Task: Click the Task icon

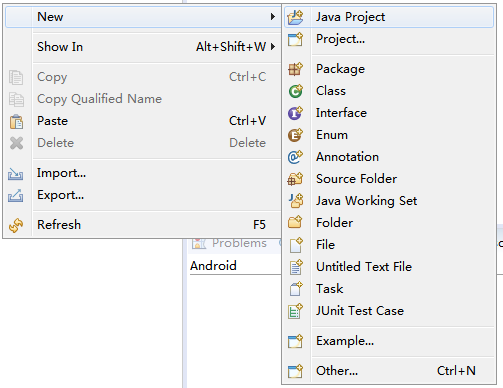Action: [295, 289]
